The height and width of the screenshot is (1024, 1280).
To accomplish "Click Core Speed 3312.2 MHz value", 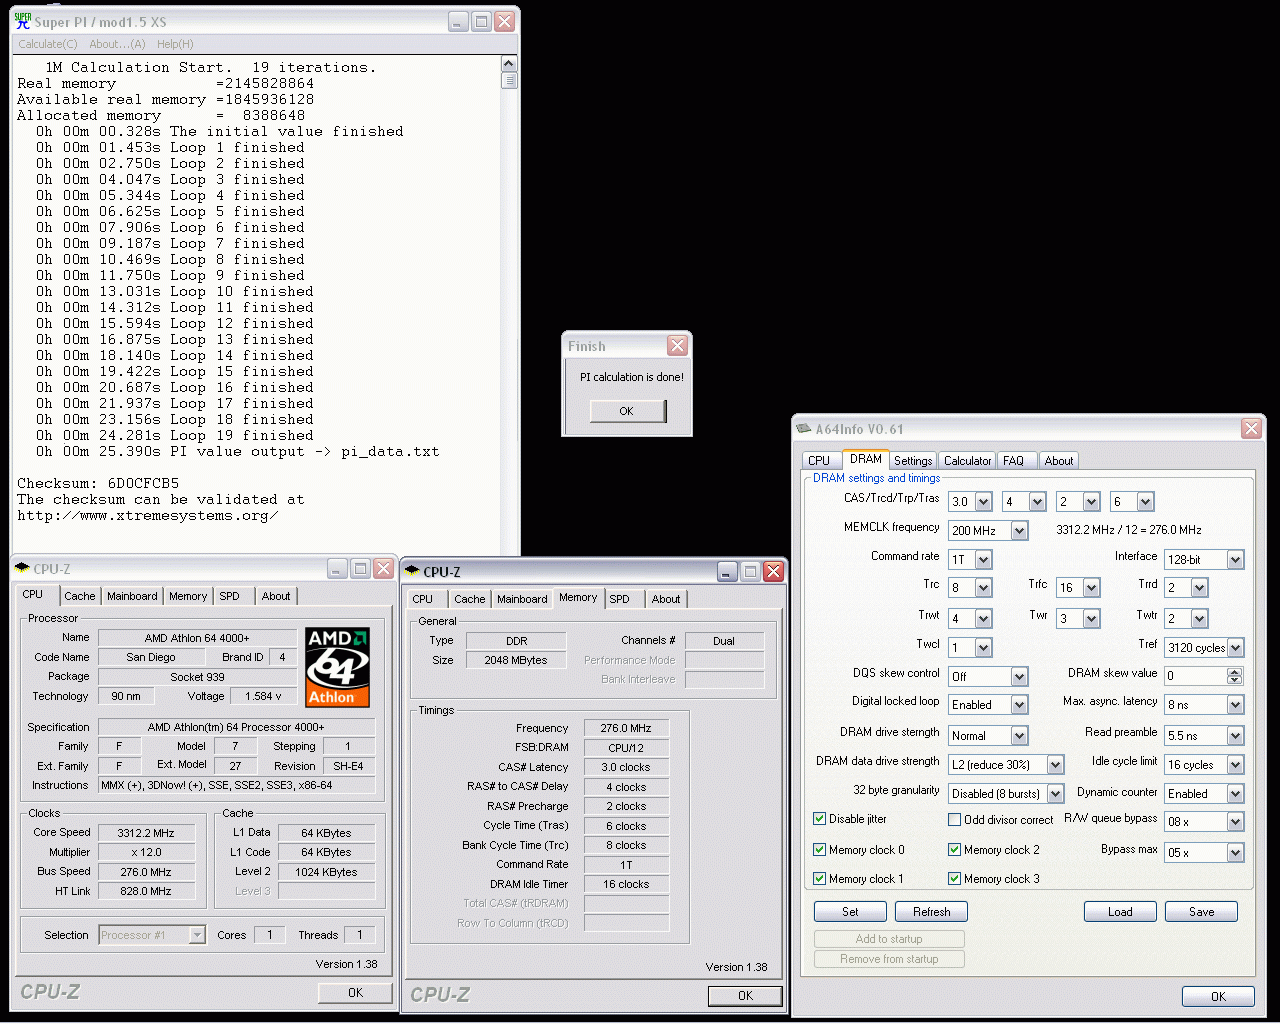I will (146, 833).
